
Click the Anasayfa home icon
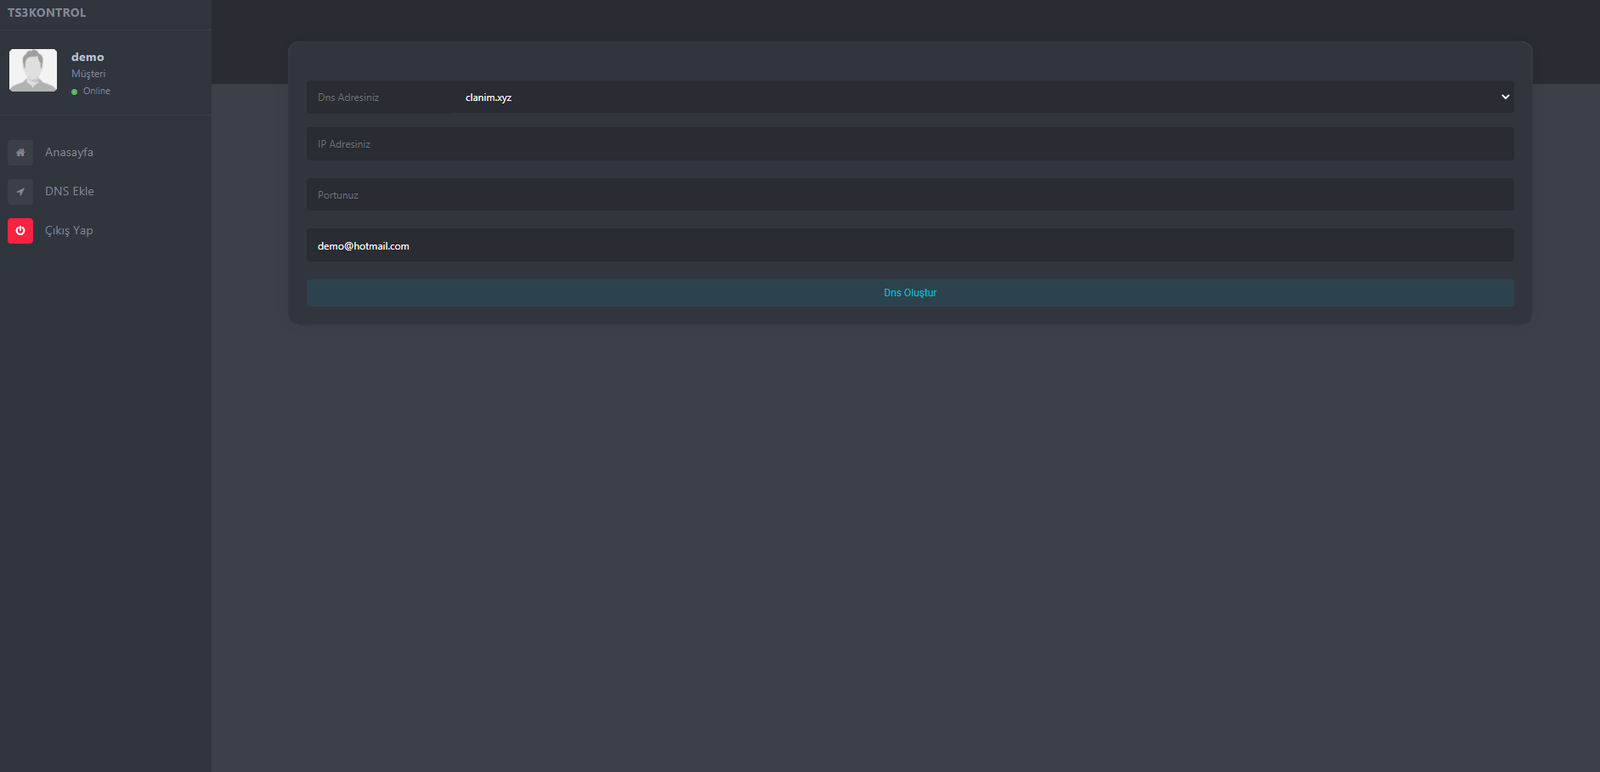coord(20,152)
